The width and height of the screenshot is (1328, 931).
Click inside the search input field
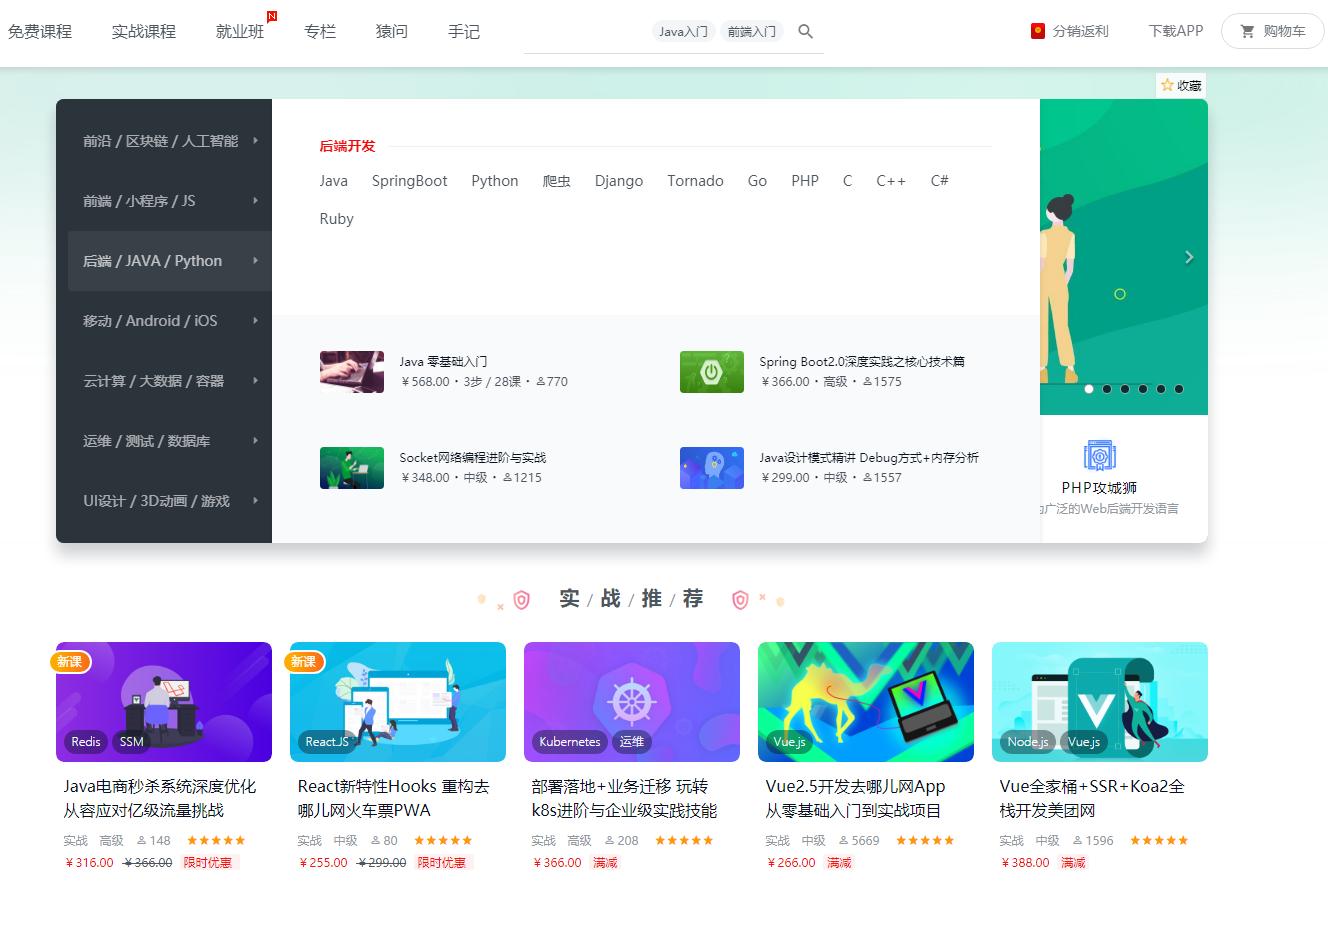coord(590,31)
